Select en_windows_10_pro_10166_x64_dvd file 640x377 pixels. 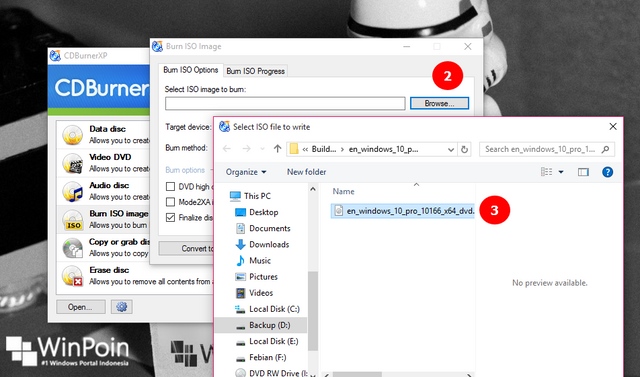click(402, 211)
